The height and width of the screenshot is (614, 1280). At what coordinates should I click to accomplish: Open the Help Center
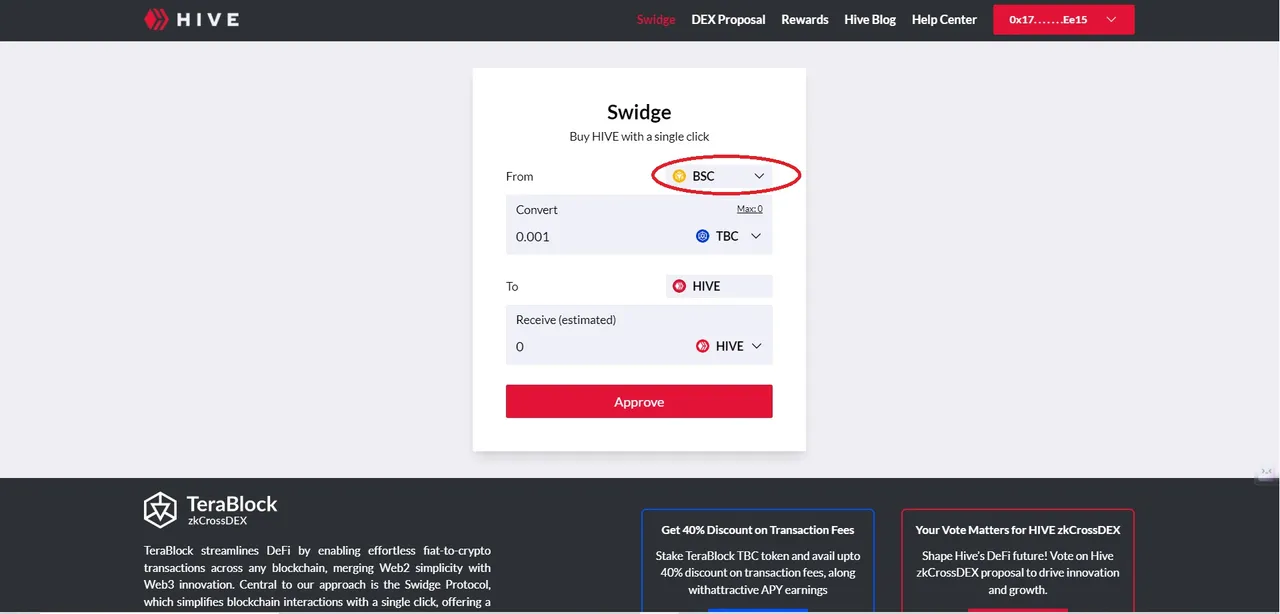click(x=944, y=19)
